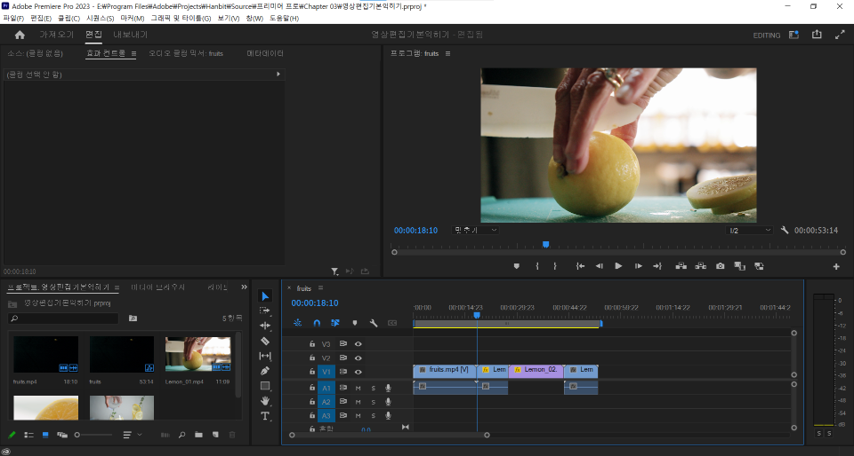Toggle Snap magnet in timeline
The width and height of the screenshot is (854, 456).
[316, 323]
